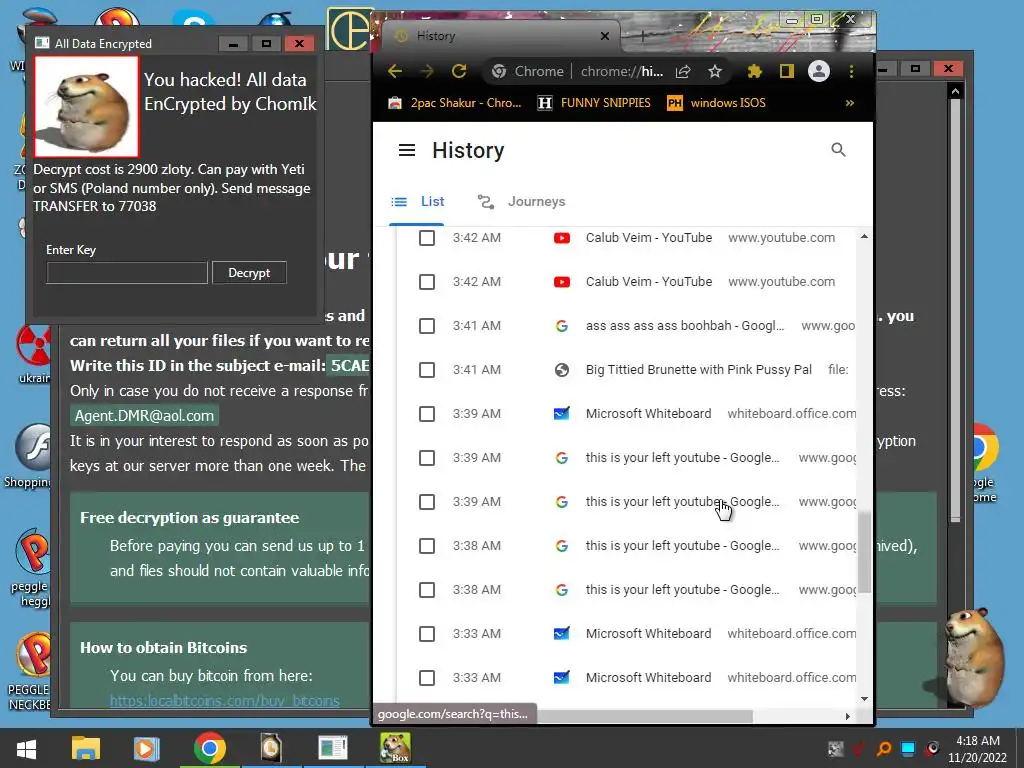
Task: Open the media player taskbar icon
Action: click(146, 748)
